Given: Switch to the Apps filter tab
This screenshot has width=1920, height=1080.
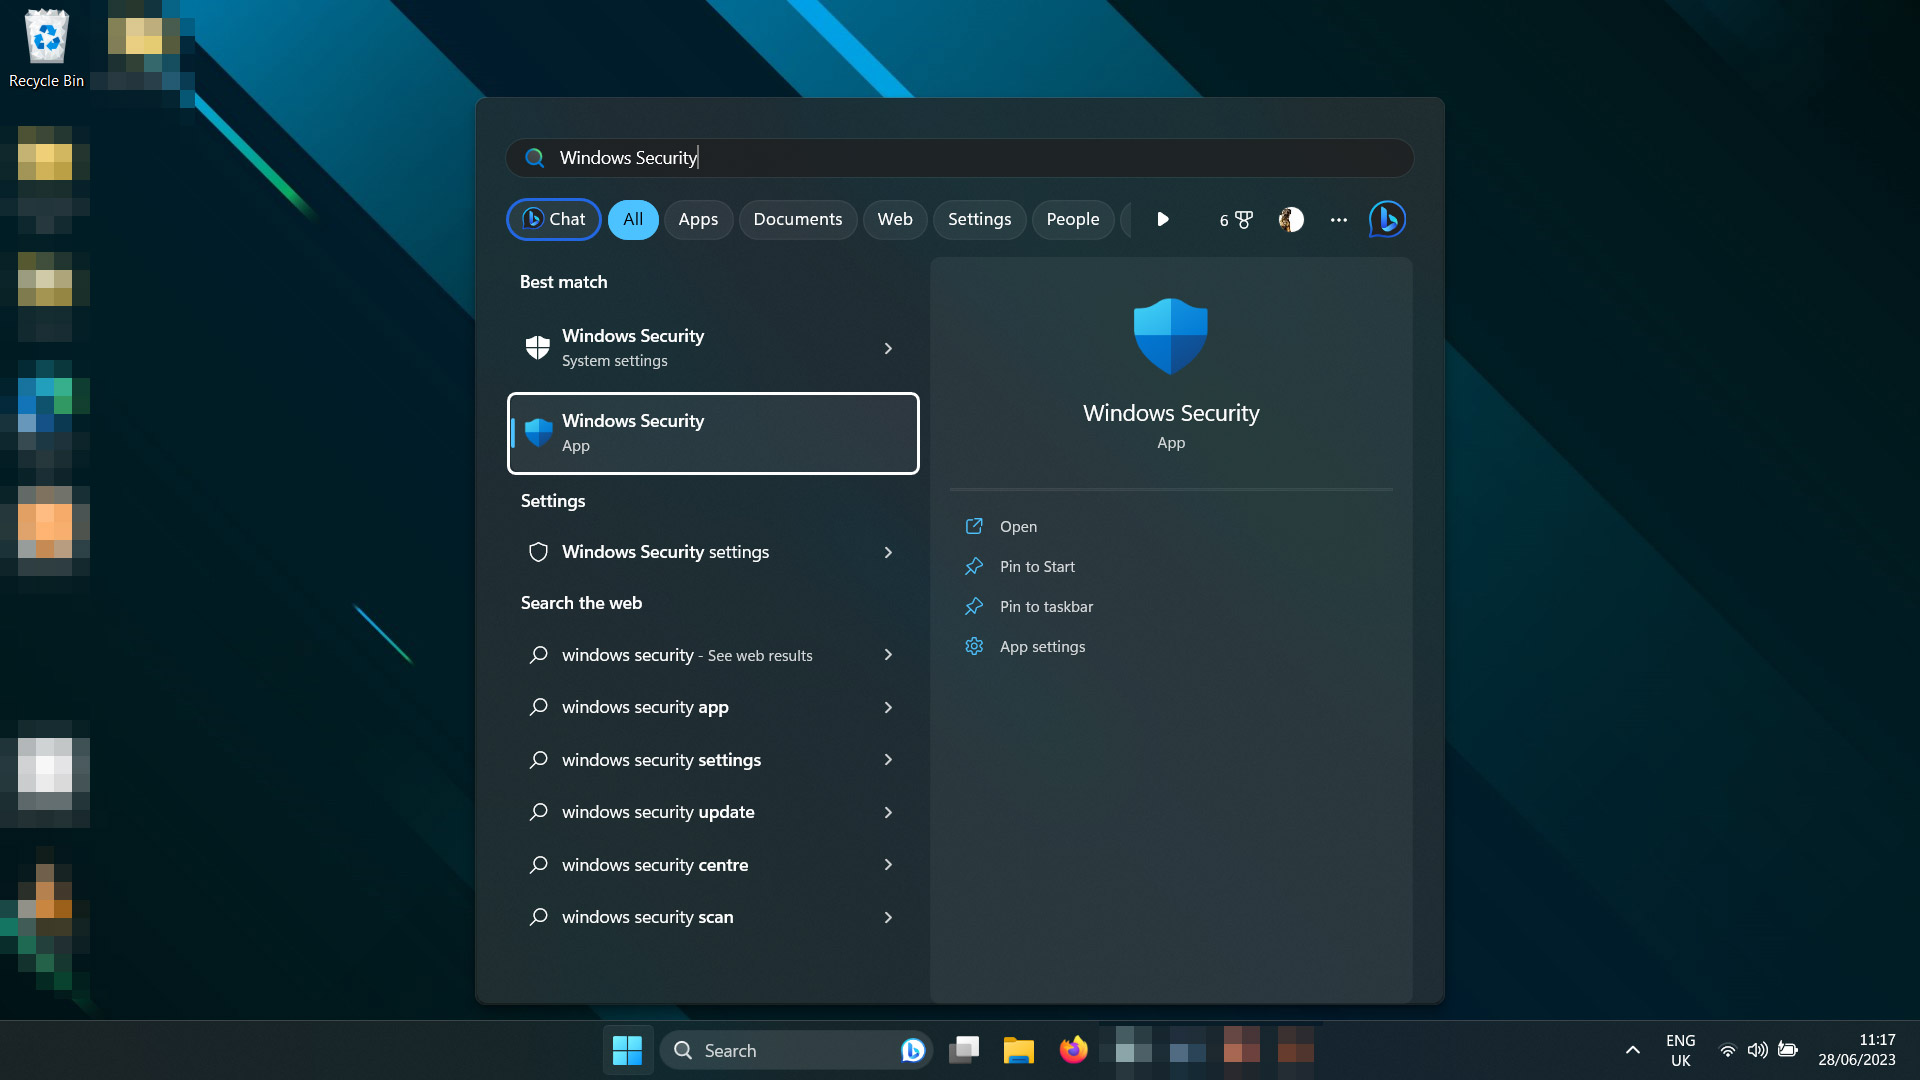Looking at the screenshot, I should pyautogui.click(x=698, y=219).
